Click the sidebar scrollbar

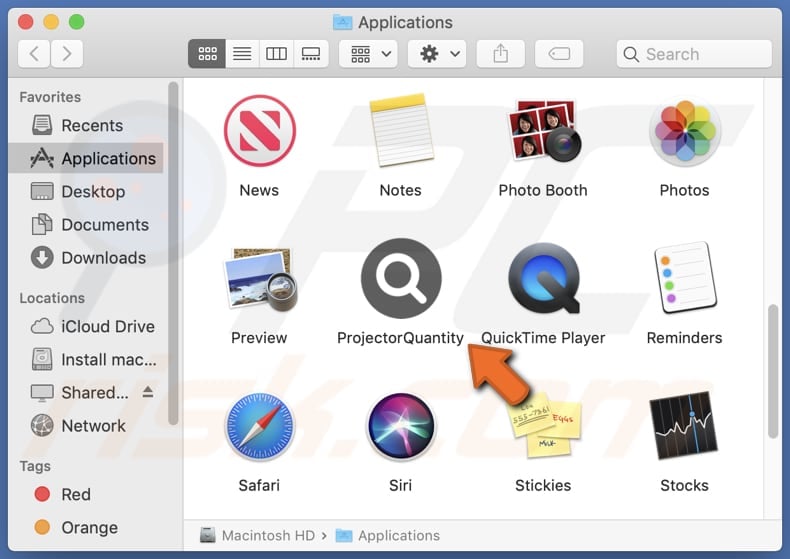[x=173, y=253]
